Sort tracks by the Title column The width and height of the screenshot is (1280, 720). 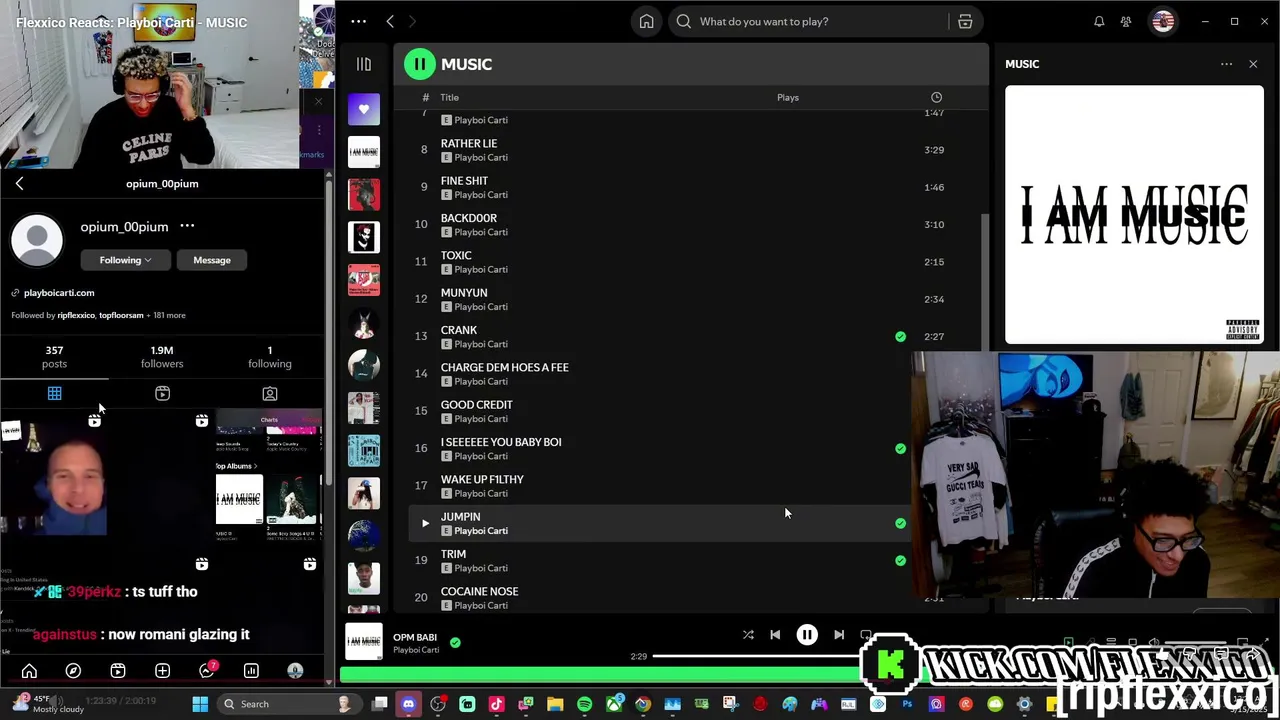(x=450, y=97)
